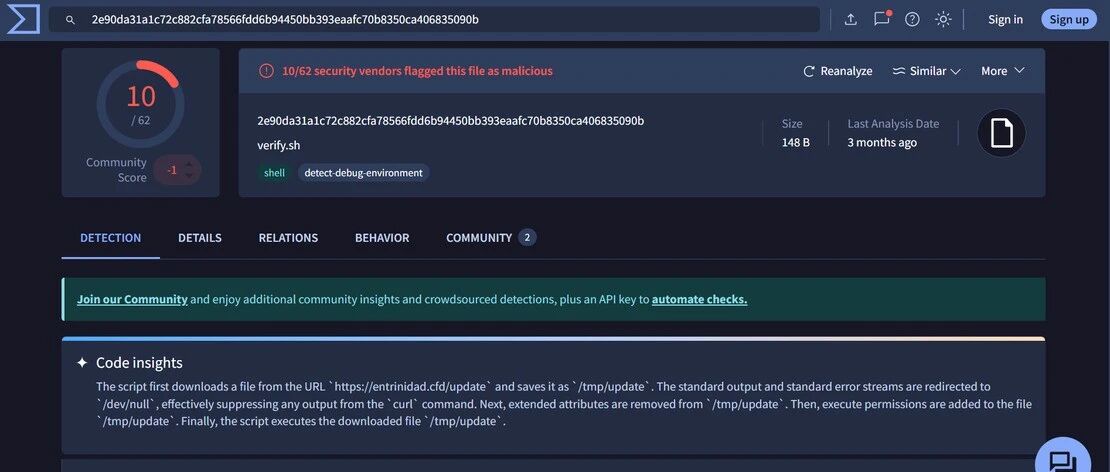The width and height of the screenshot is (1110, 472).
Task: Click the VirusTotal sigma logo
Action: pyautogui.click(x=23, y=19)
